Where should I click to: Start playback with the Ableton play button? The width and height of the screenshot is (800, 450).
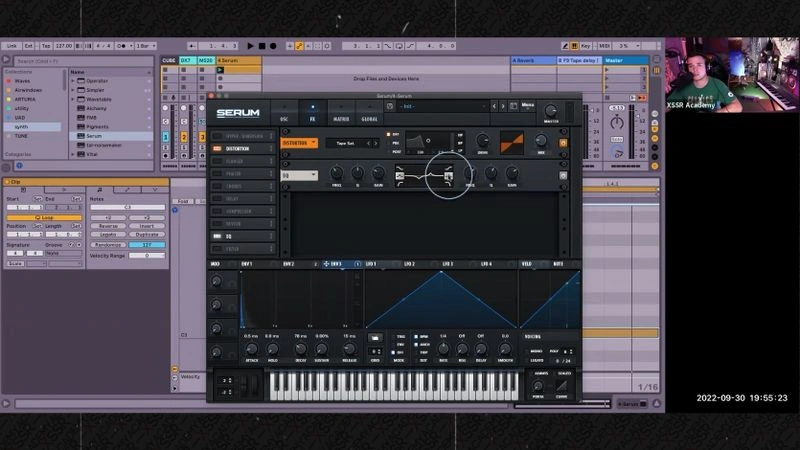(251, 46)
